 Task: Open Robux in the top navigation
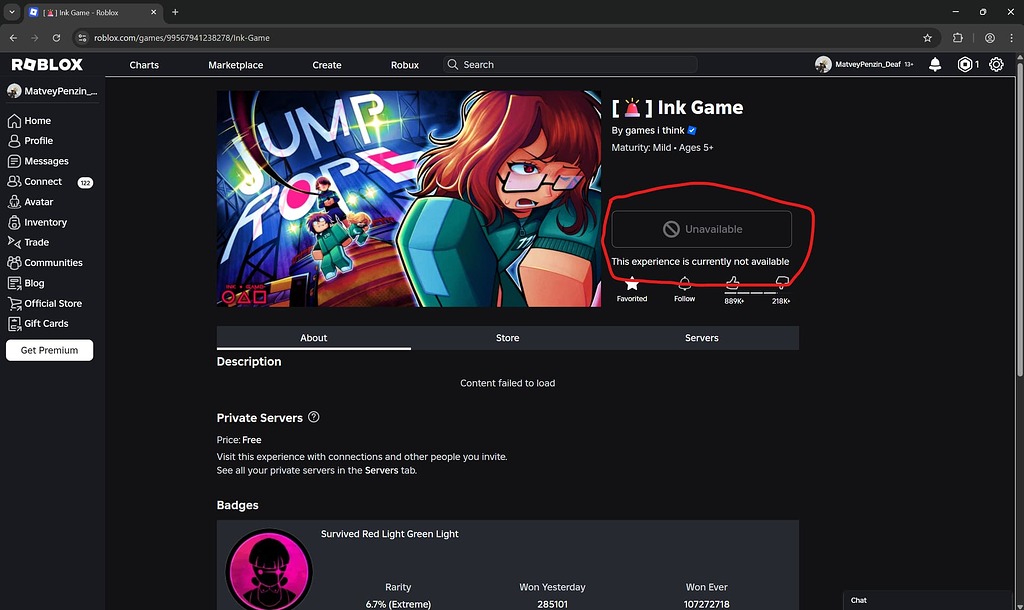pyautogui.click(x=405, y=65)
